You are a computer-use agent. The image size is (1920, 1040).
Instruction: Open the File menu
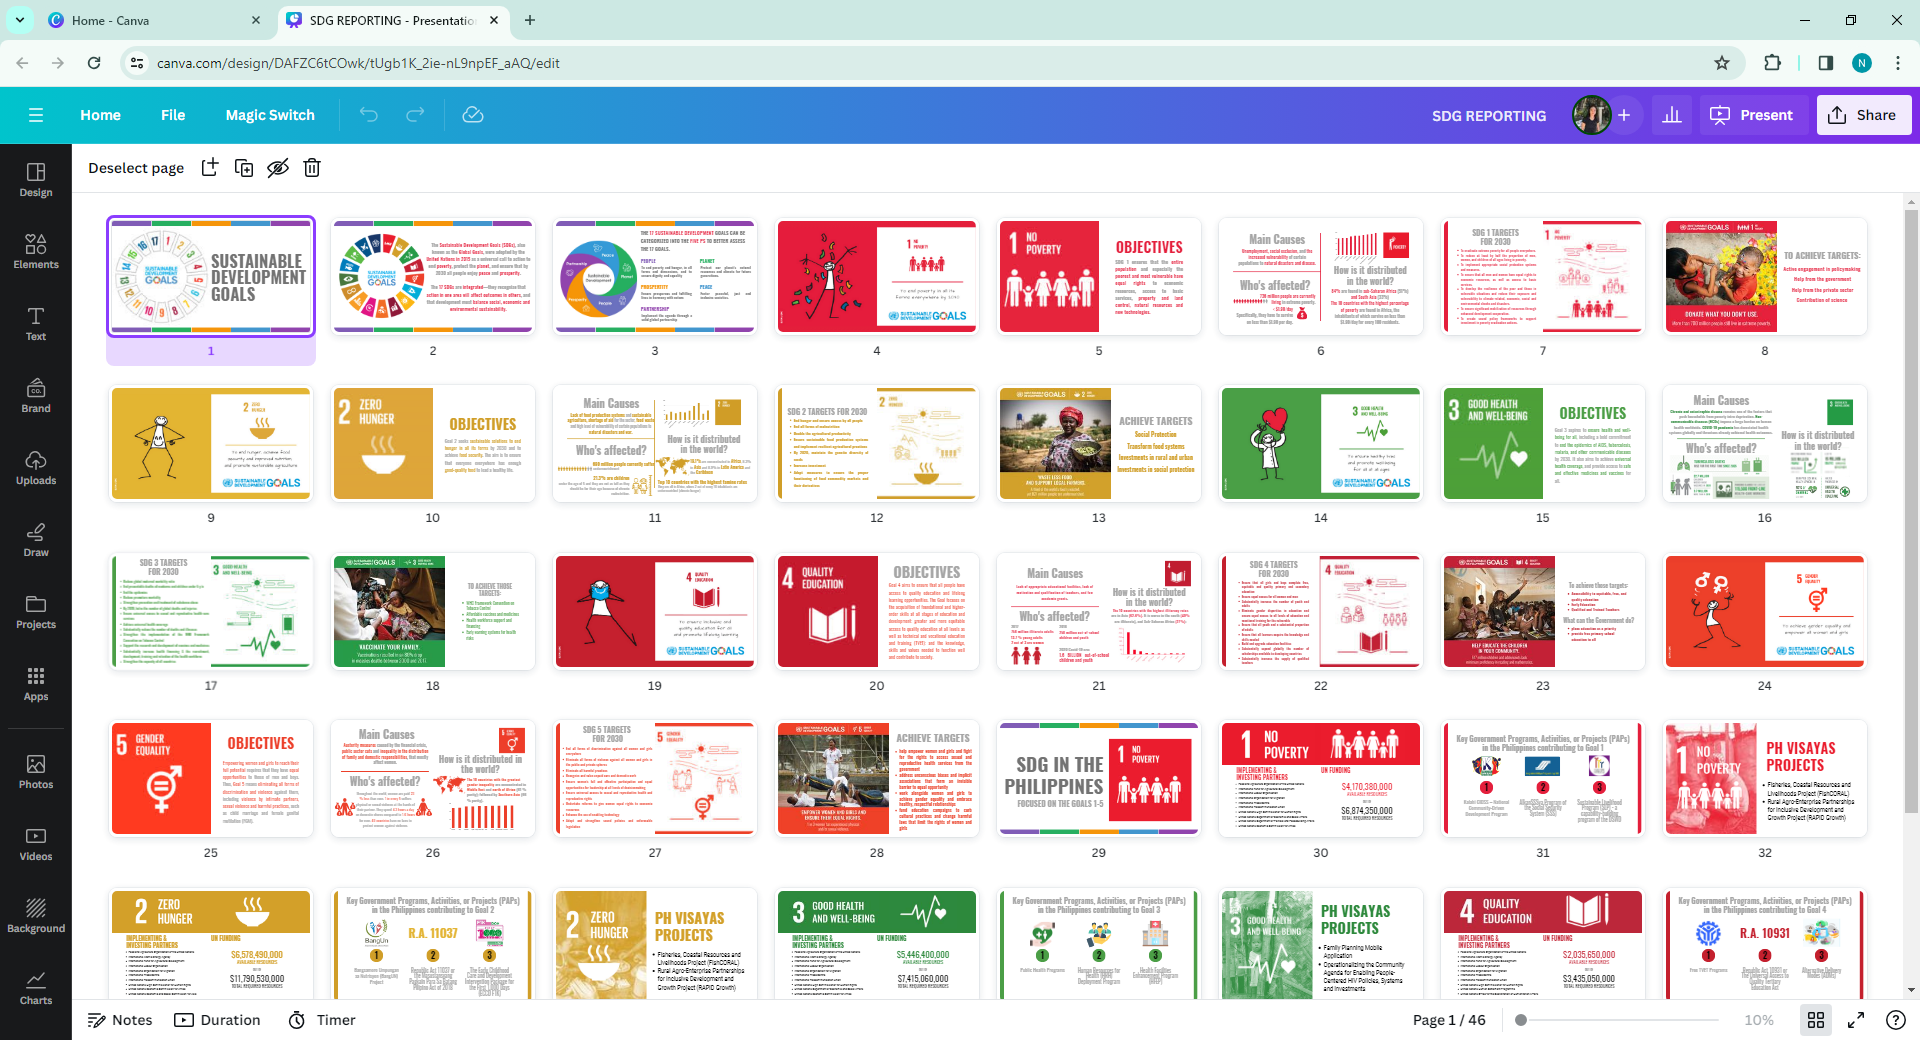173,115
